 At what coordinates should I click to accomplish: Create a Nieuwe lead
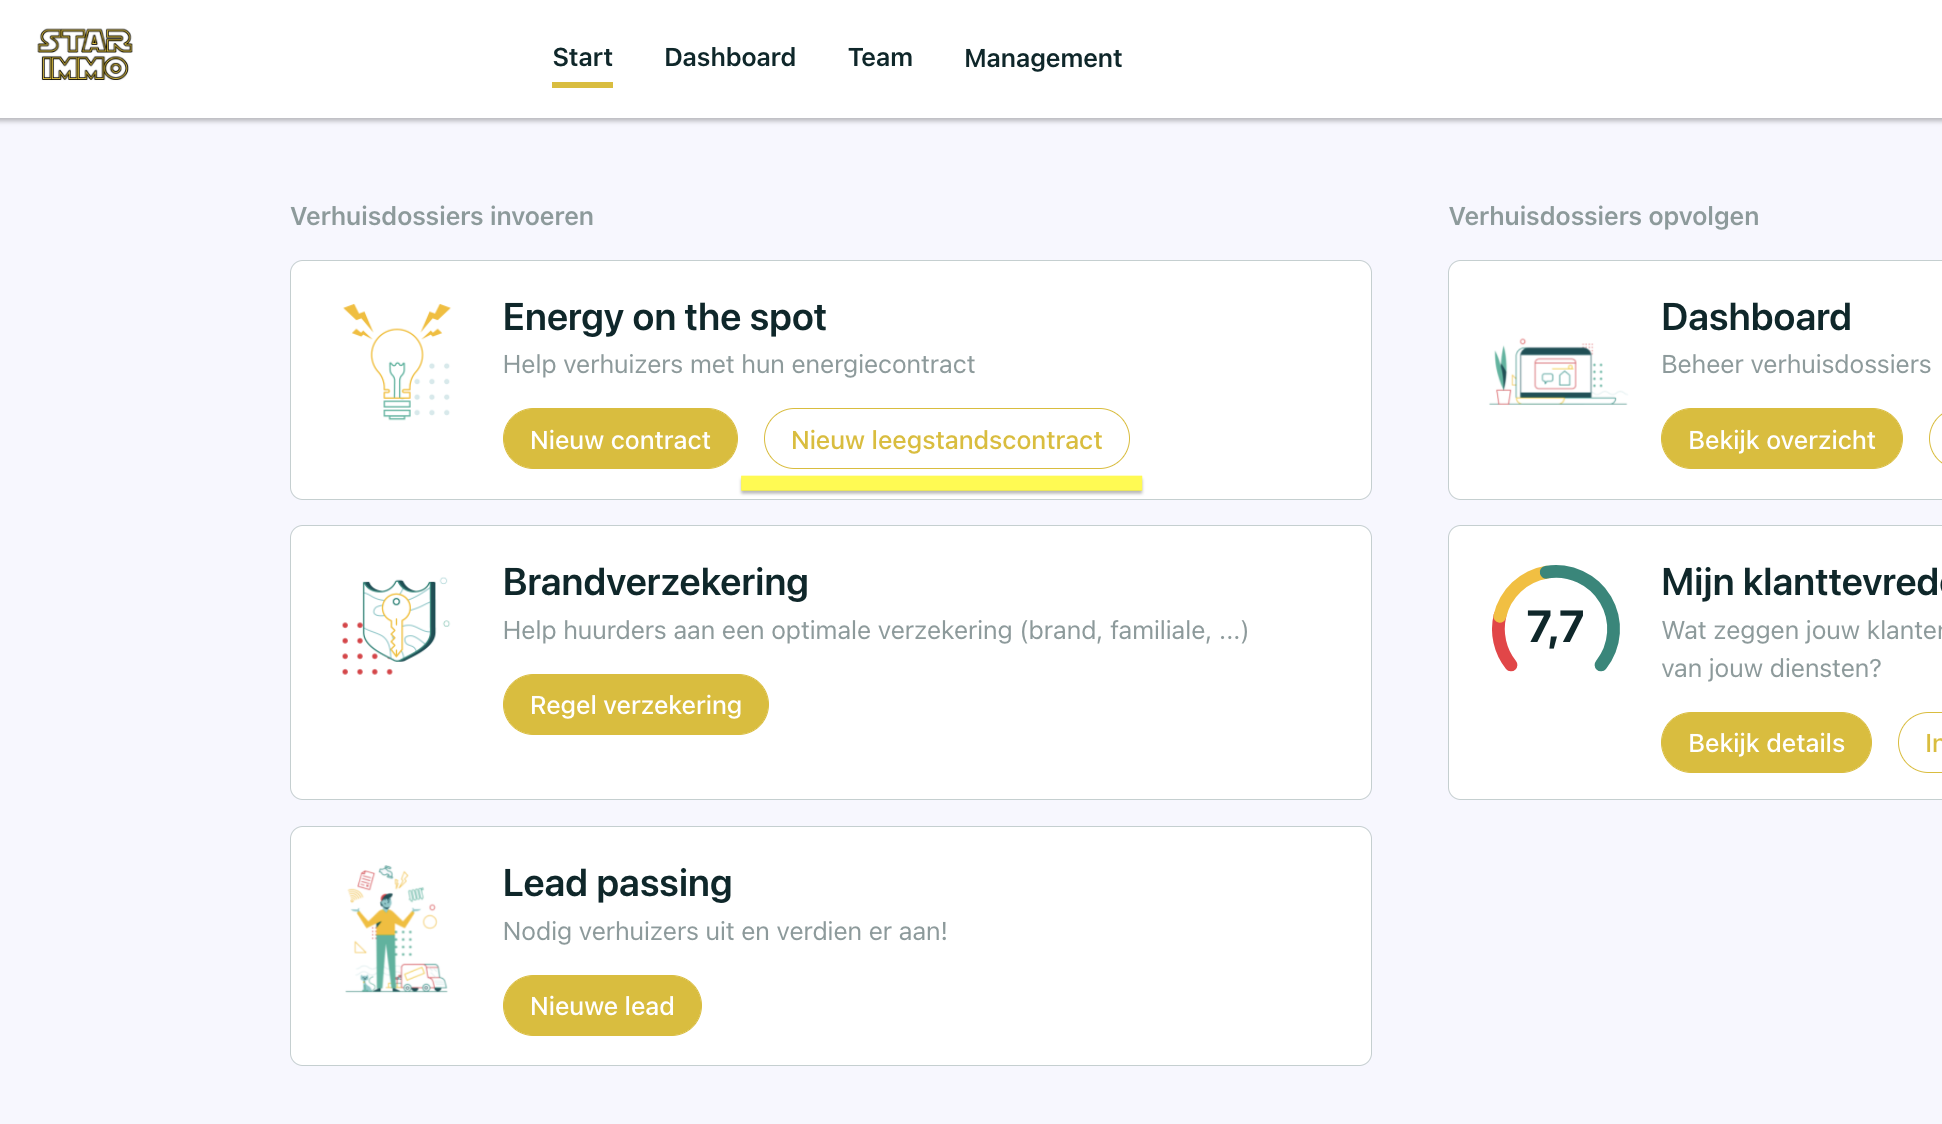point(602,1006)
